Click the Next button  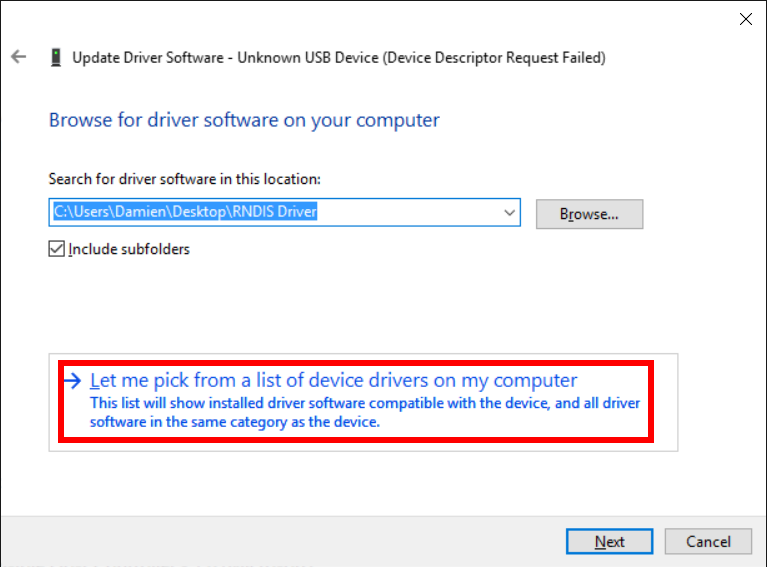[x=609, y=542]
